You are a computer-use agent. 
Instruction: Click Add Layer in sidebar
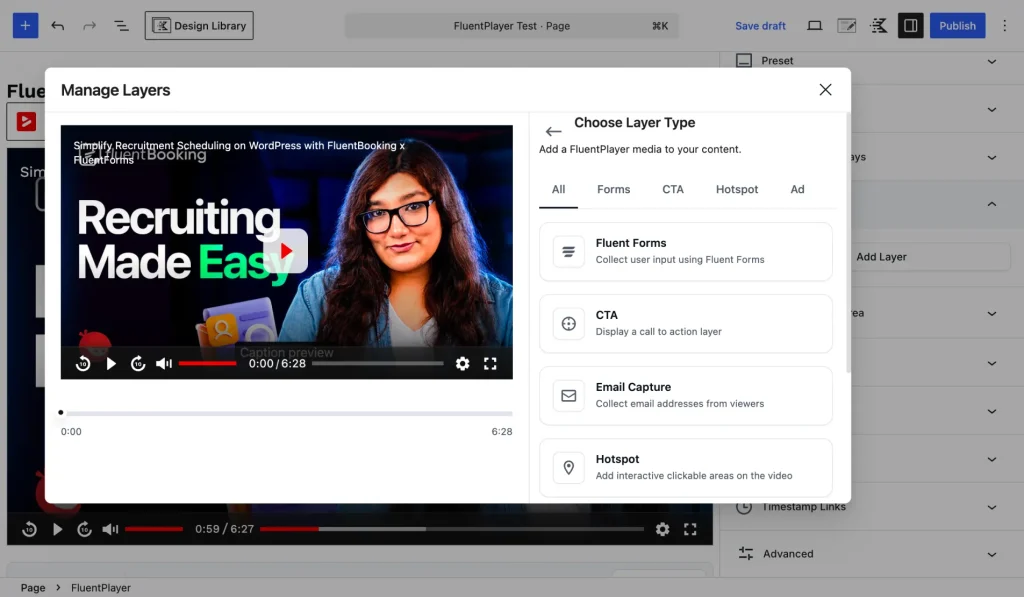click(881, 257)
